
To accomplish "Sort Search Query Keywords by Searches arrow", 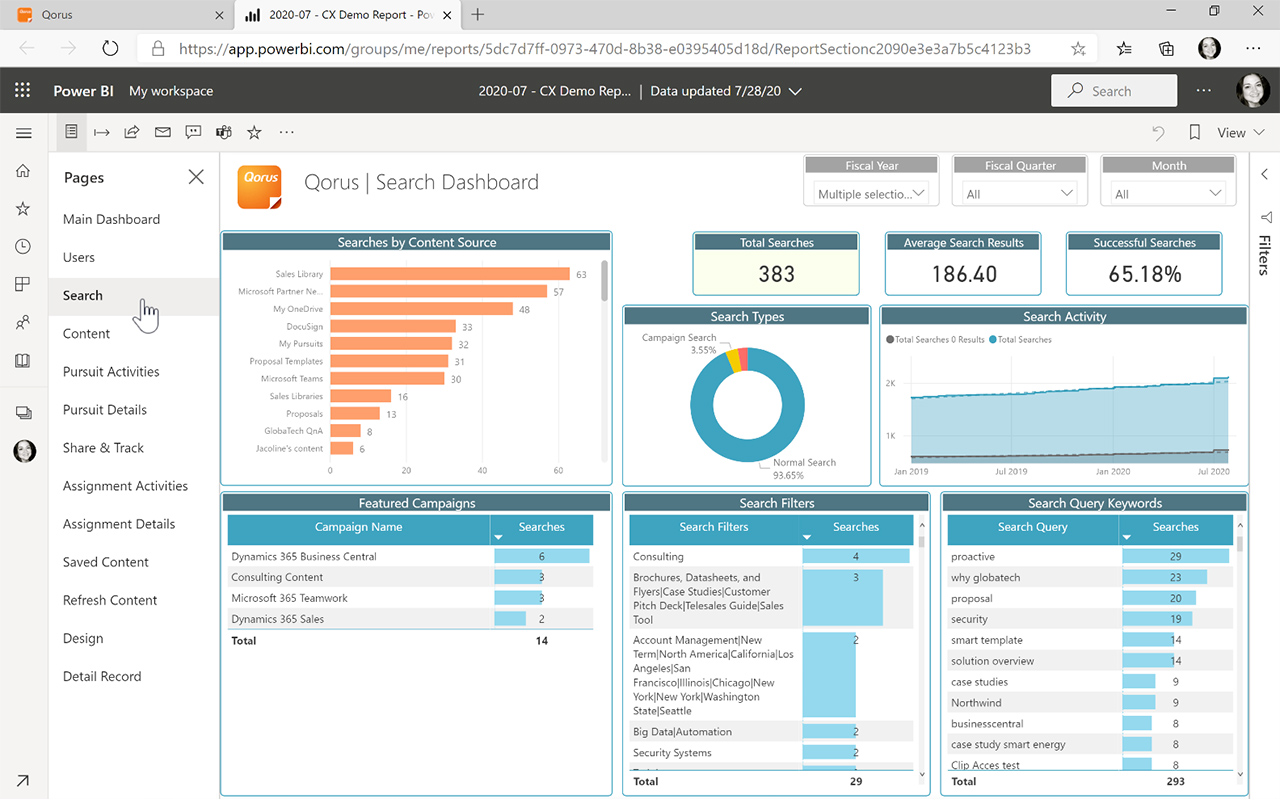I will click(x=1127, y=538).
